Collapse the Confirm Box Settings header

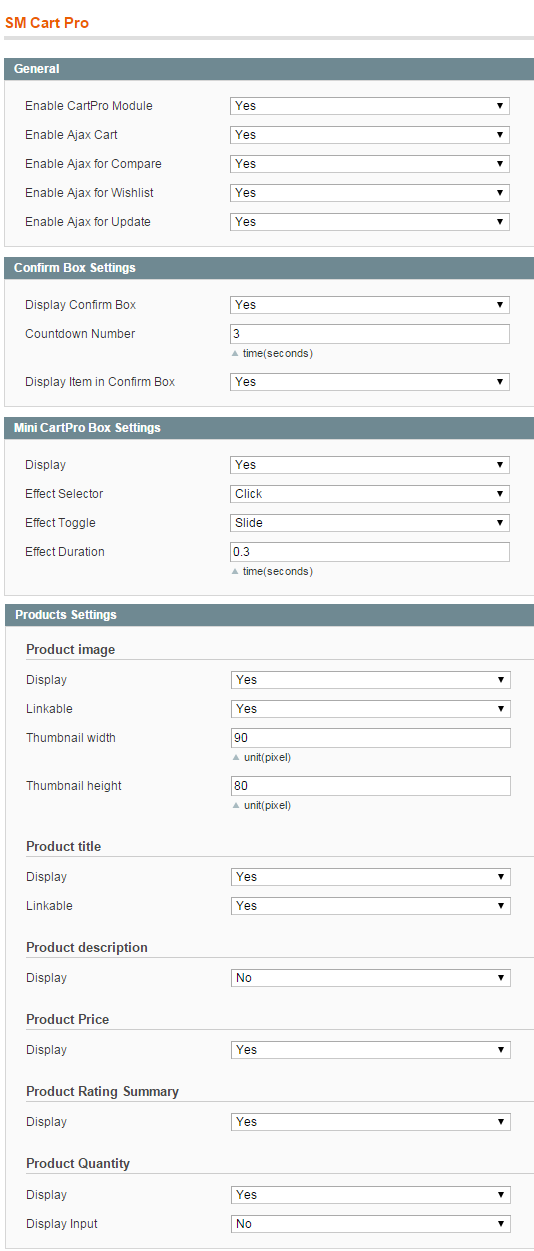[x=269, y=268]
